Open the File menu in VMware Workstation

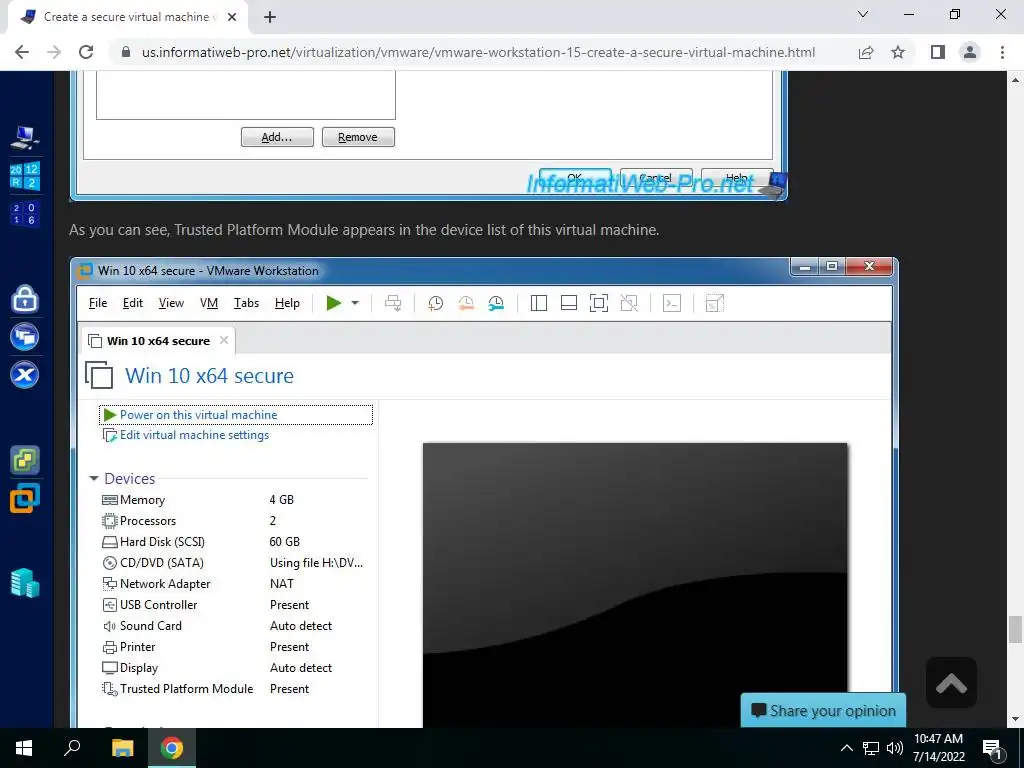click(98, 303)
